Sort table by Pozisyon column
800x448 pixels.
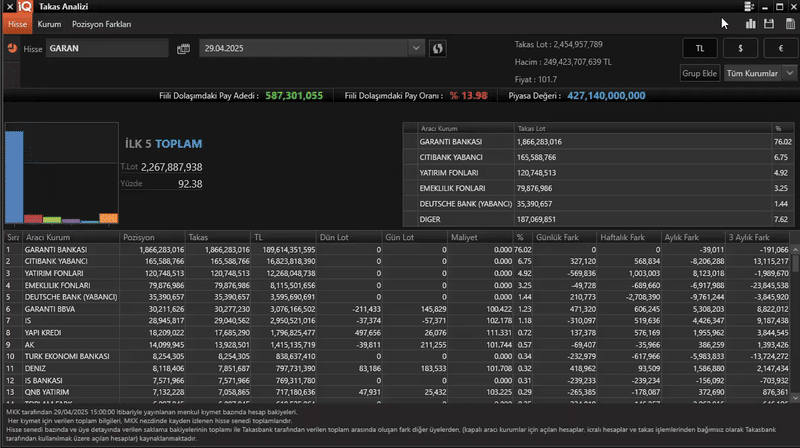pyautogui.click(x=153, y=237)
